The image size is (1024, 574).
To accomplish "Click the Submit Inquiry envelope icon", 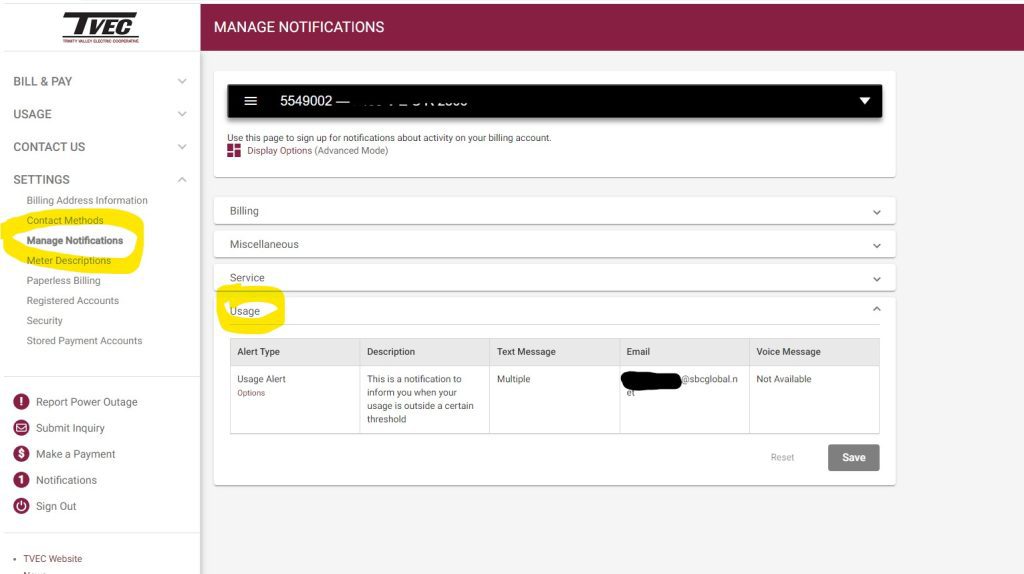I will 21,428.
